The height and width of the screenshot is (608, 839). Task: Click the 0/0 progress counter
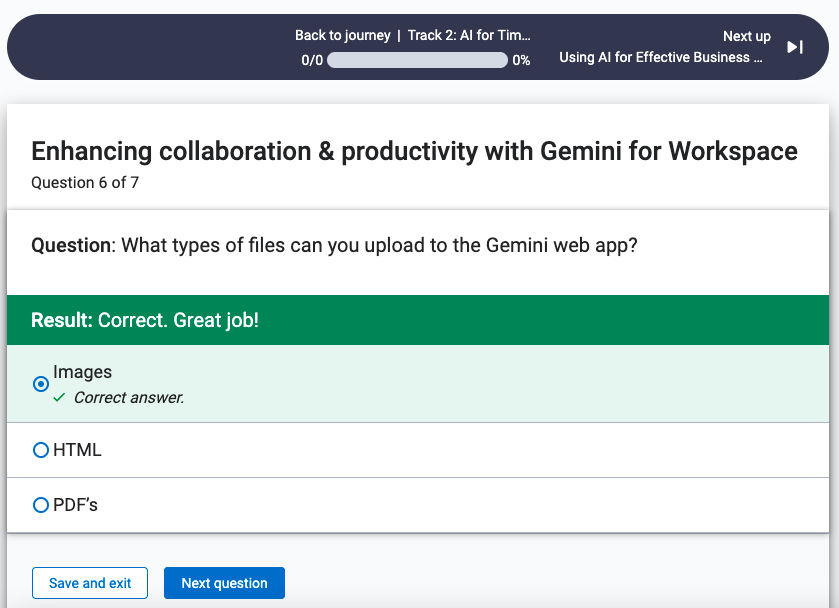[x=312, y=60]
